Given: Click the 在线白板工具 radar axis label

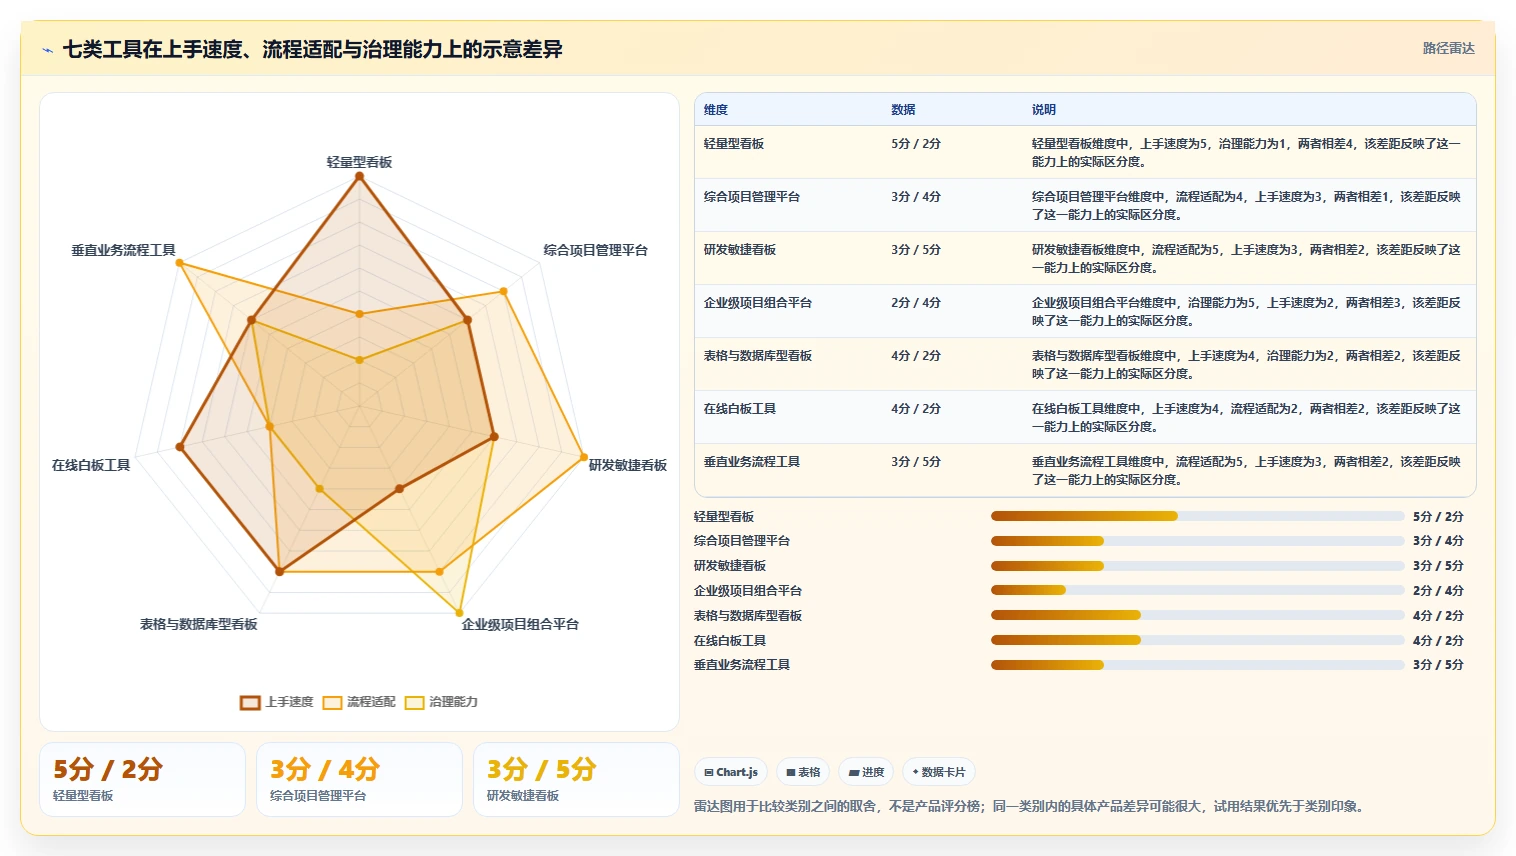Looking at the screenshot, I should (91, 465).
